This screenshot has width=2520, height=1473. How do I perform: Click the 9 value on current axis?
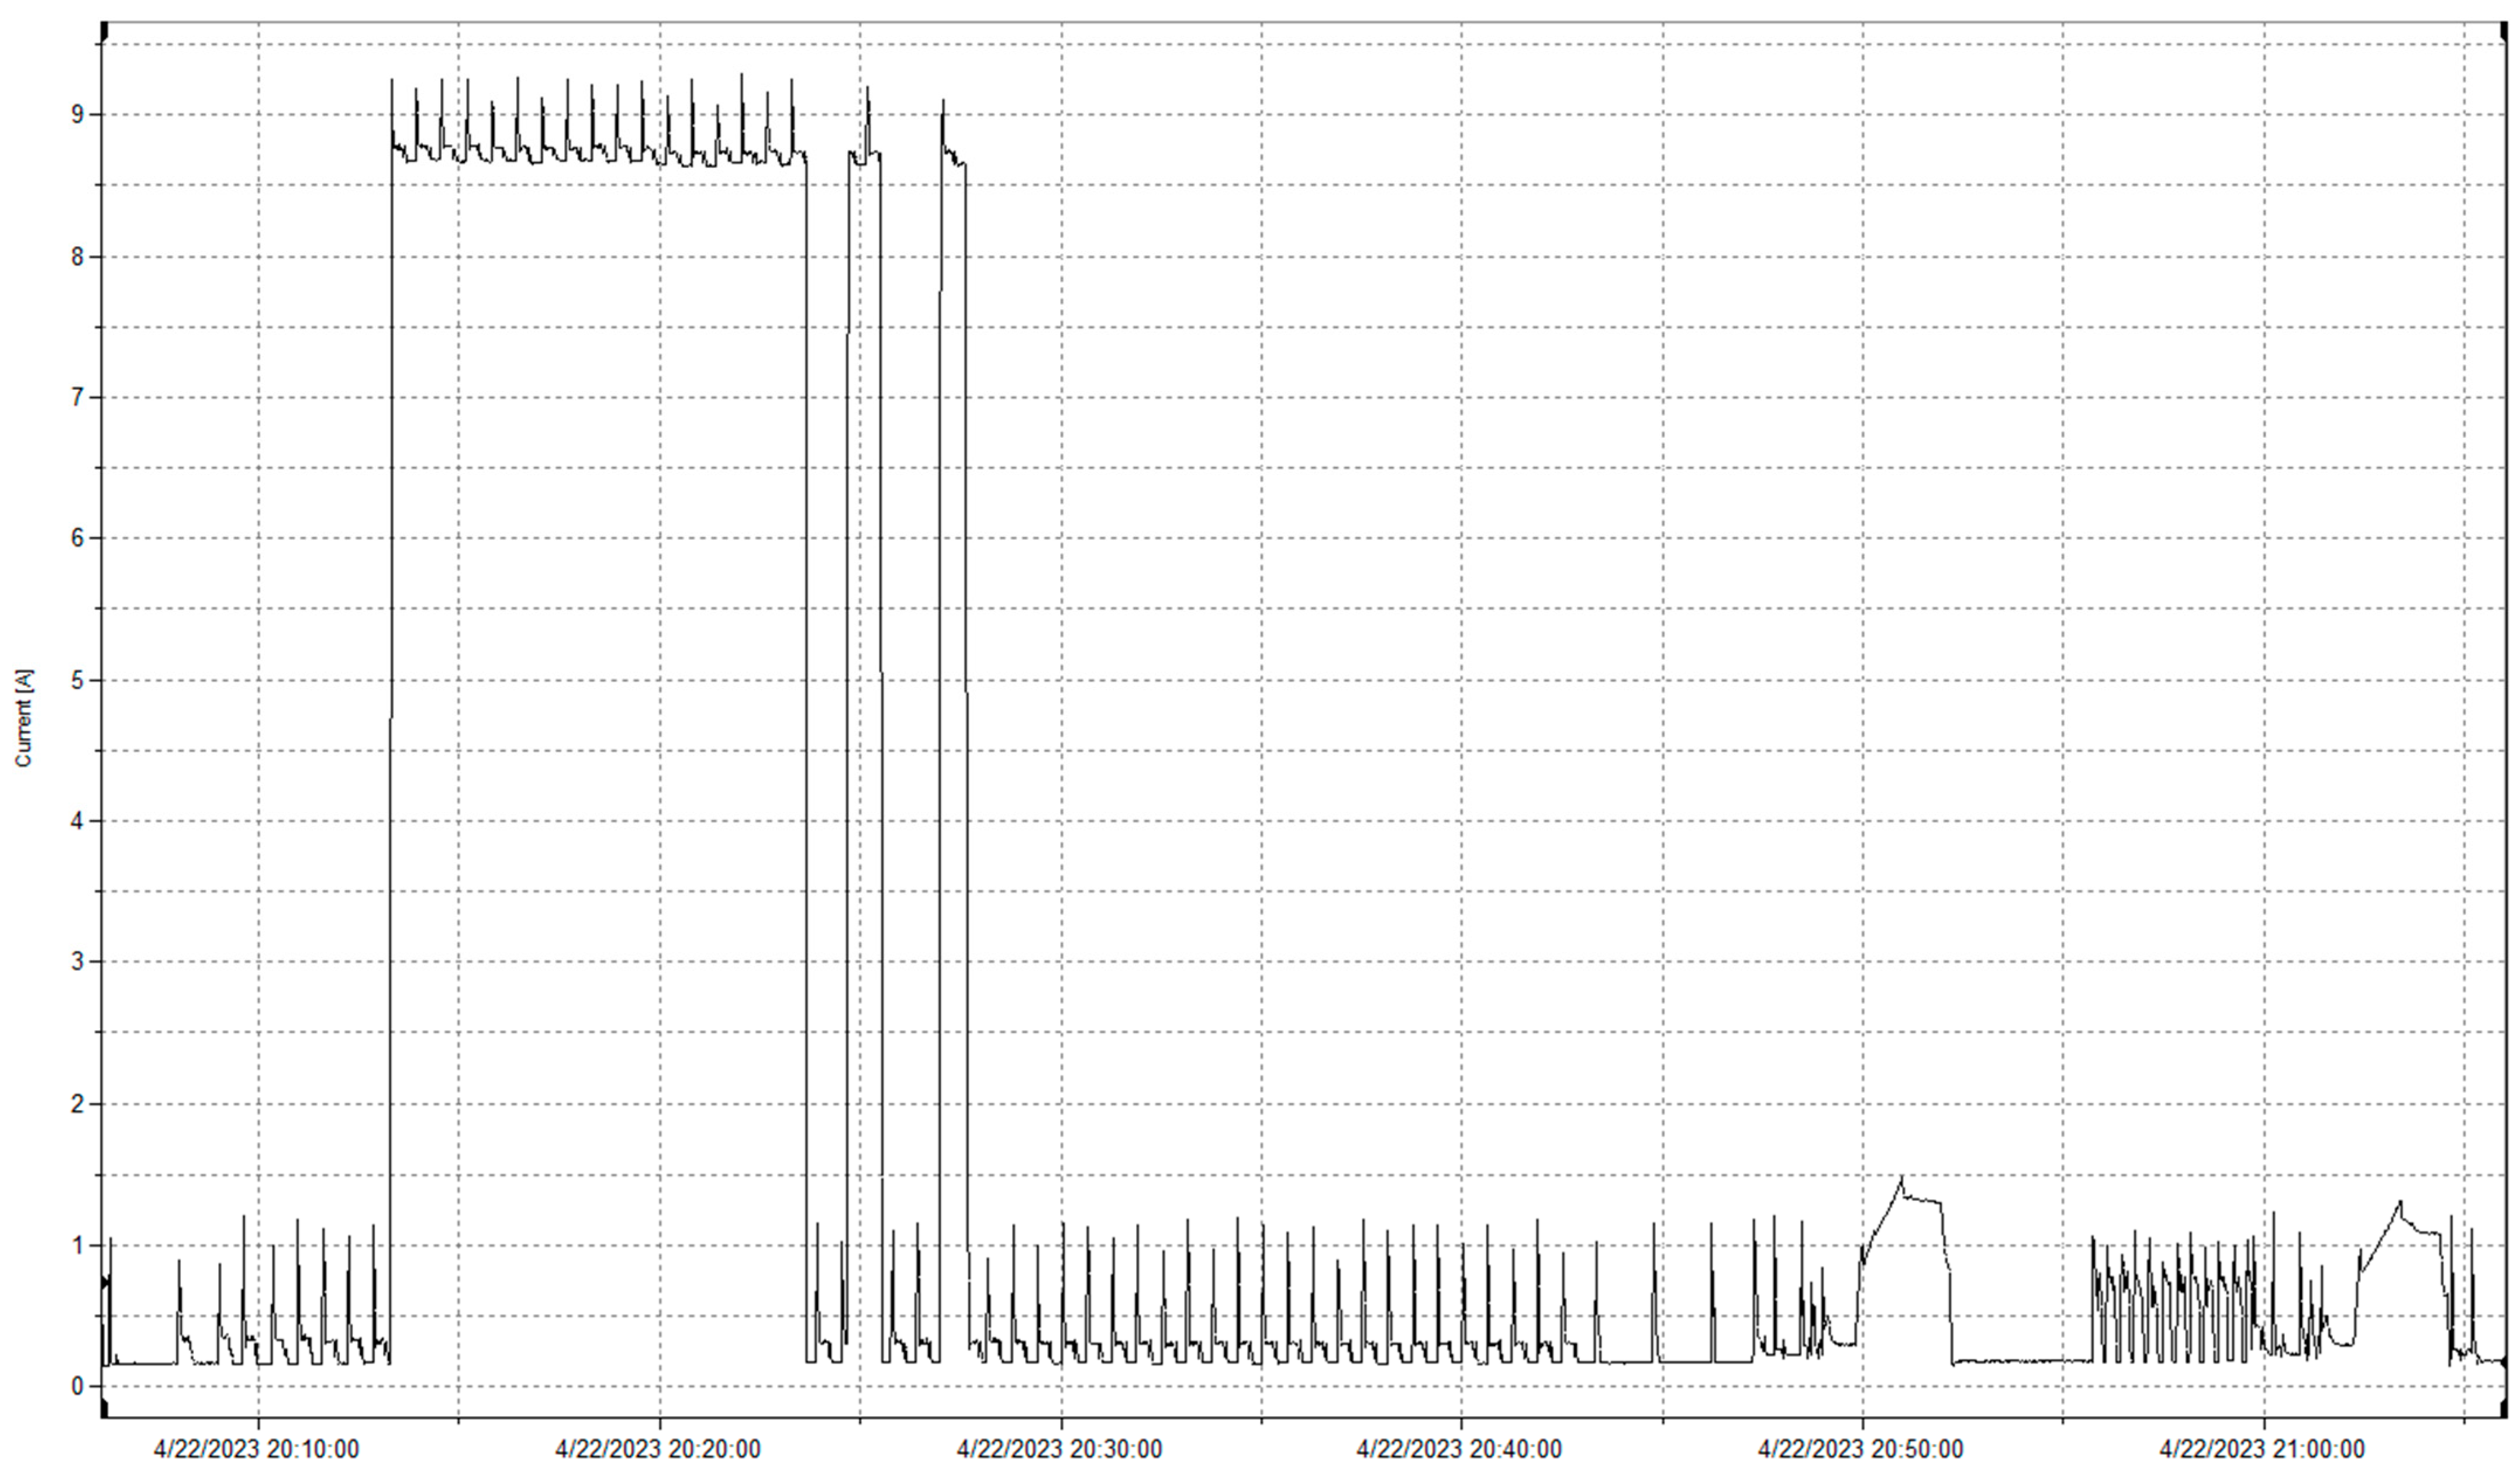(77, 115)
